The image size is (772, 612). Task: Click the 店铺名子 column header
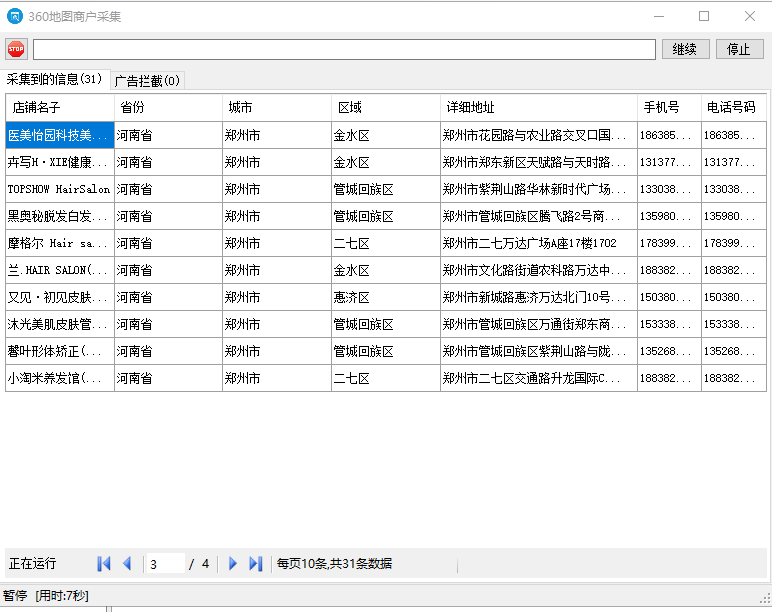tap(60, 107)
